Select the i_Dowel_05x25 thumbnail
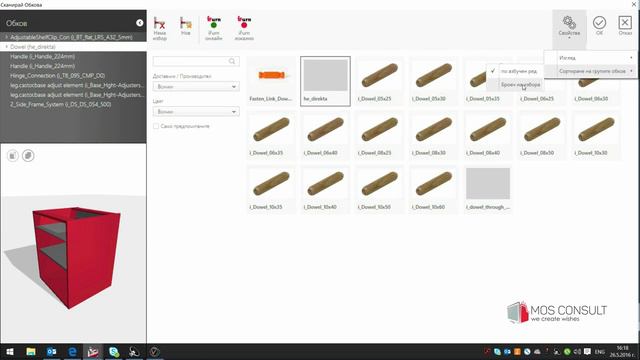Image resolution: width=640 pixels, height=360 pixels. pyautogui.click(x=380, y=81)
